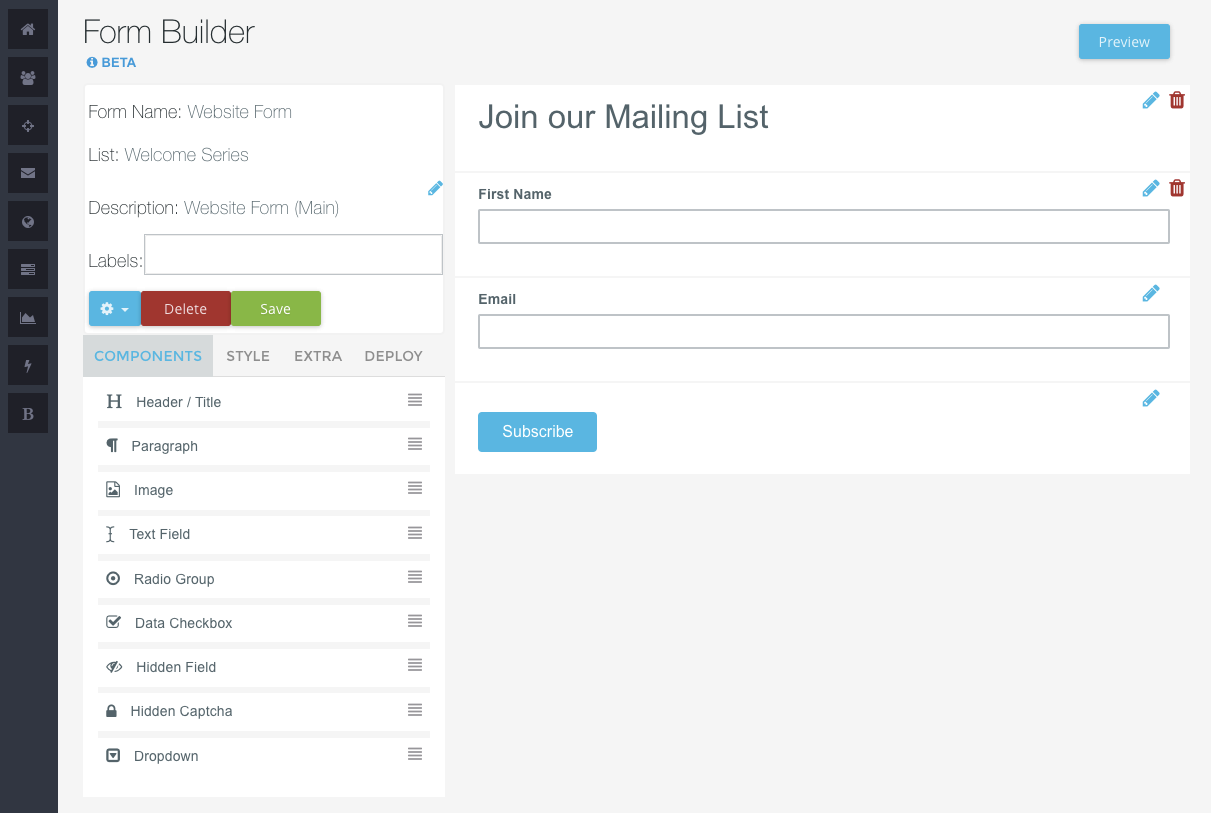Click pencil icon to edit Email field

pyautogui.click(x=1151, y=293)
